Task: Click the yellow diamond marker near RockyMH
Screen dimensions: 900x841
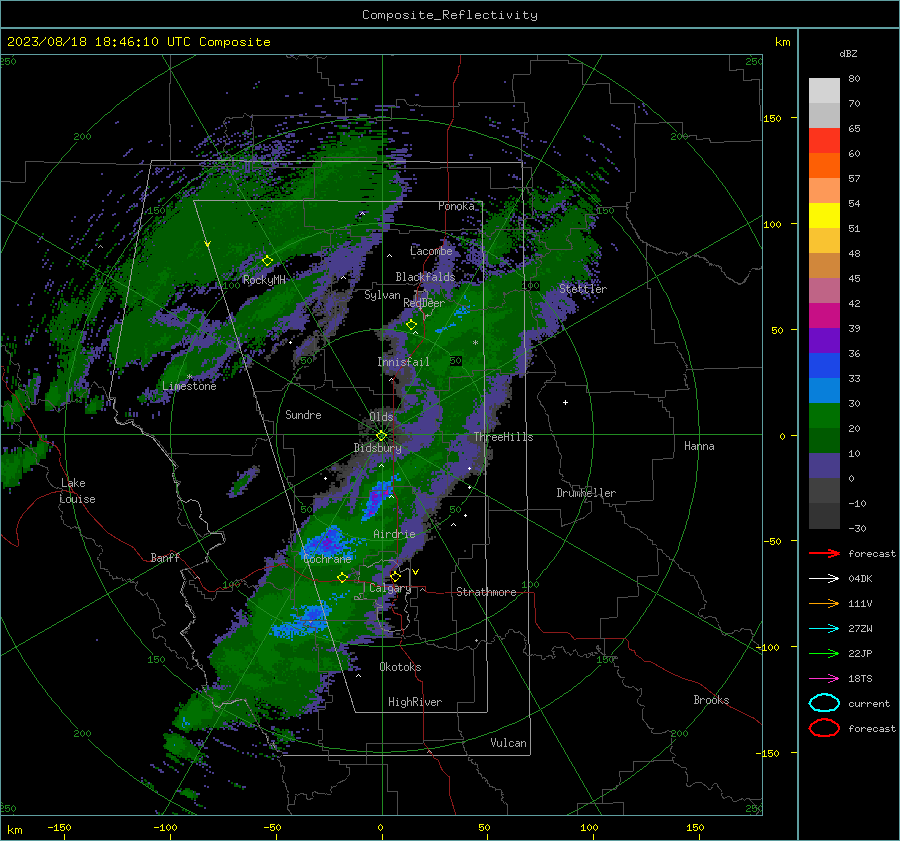Action: [267, 261]
